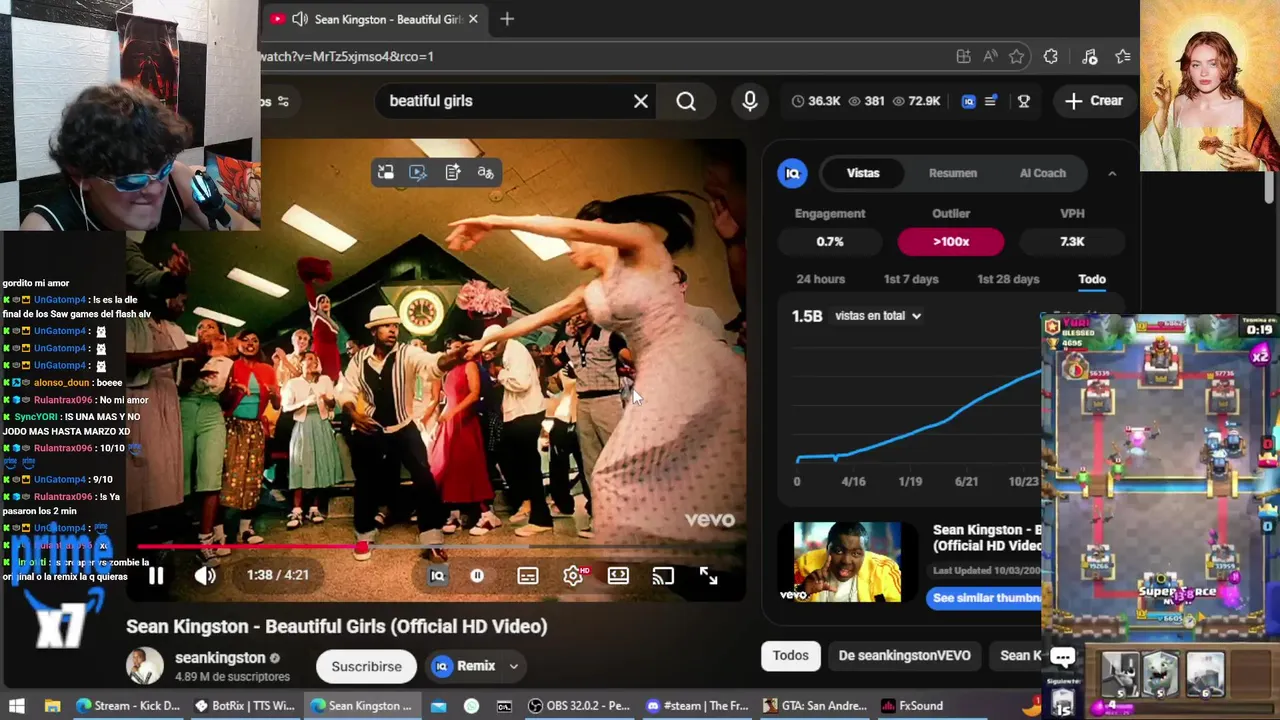
Task: Select the 1st 7 days range
Action: pyautogui.click(x=911, y=279)
